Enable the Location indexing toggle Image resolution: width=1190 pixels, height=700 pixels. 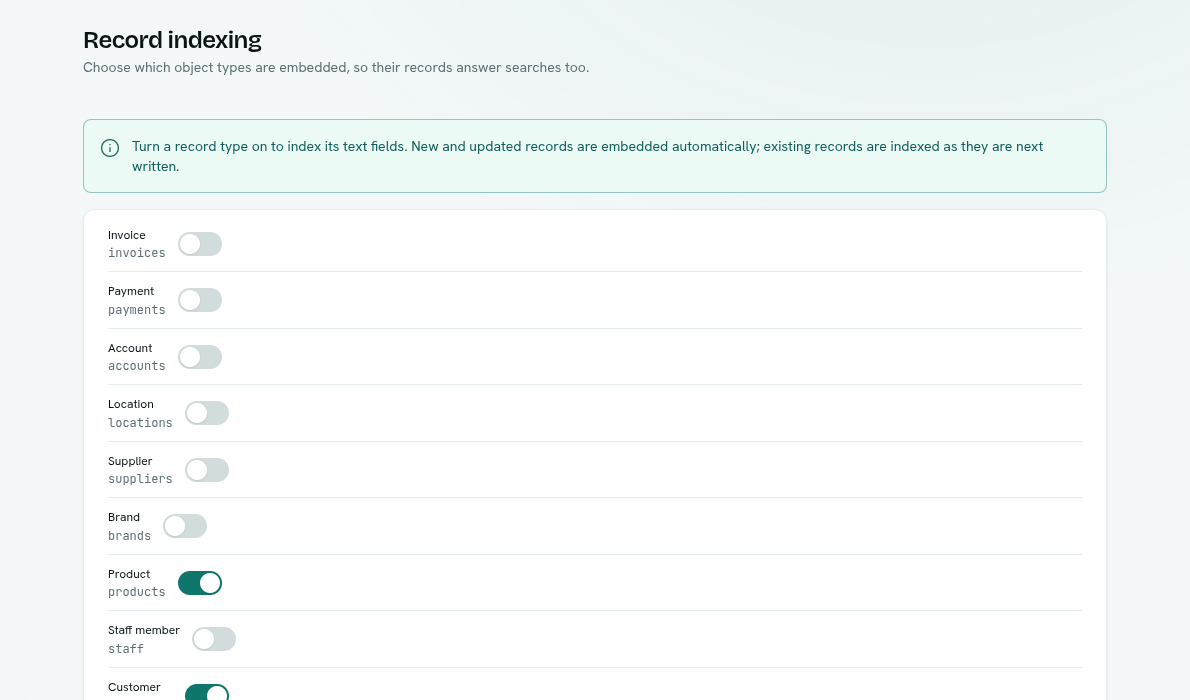click(207, 413)
